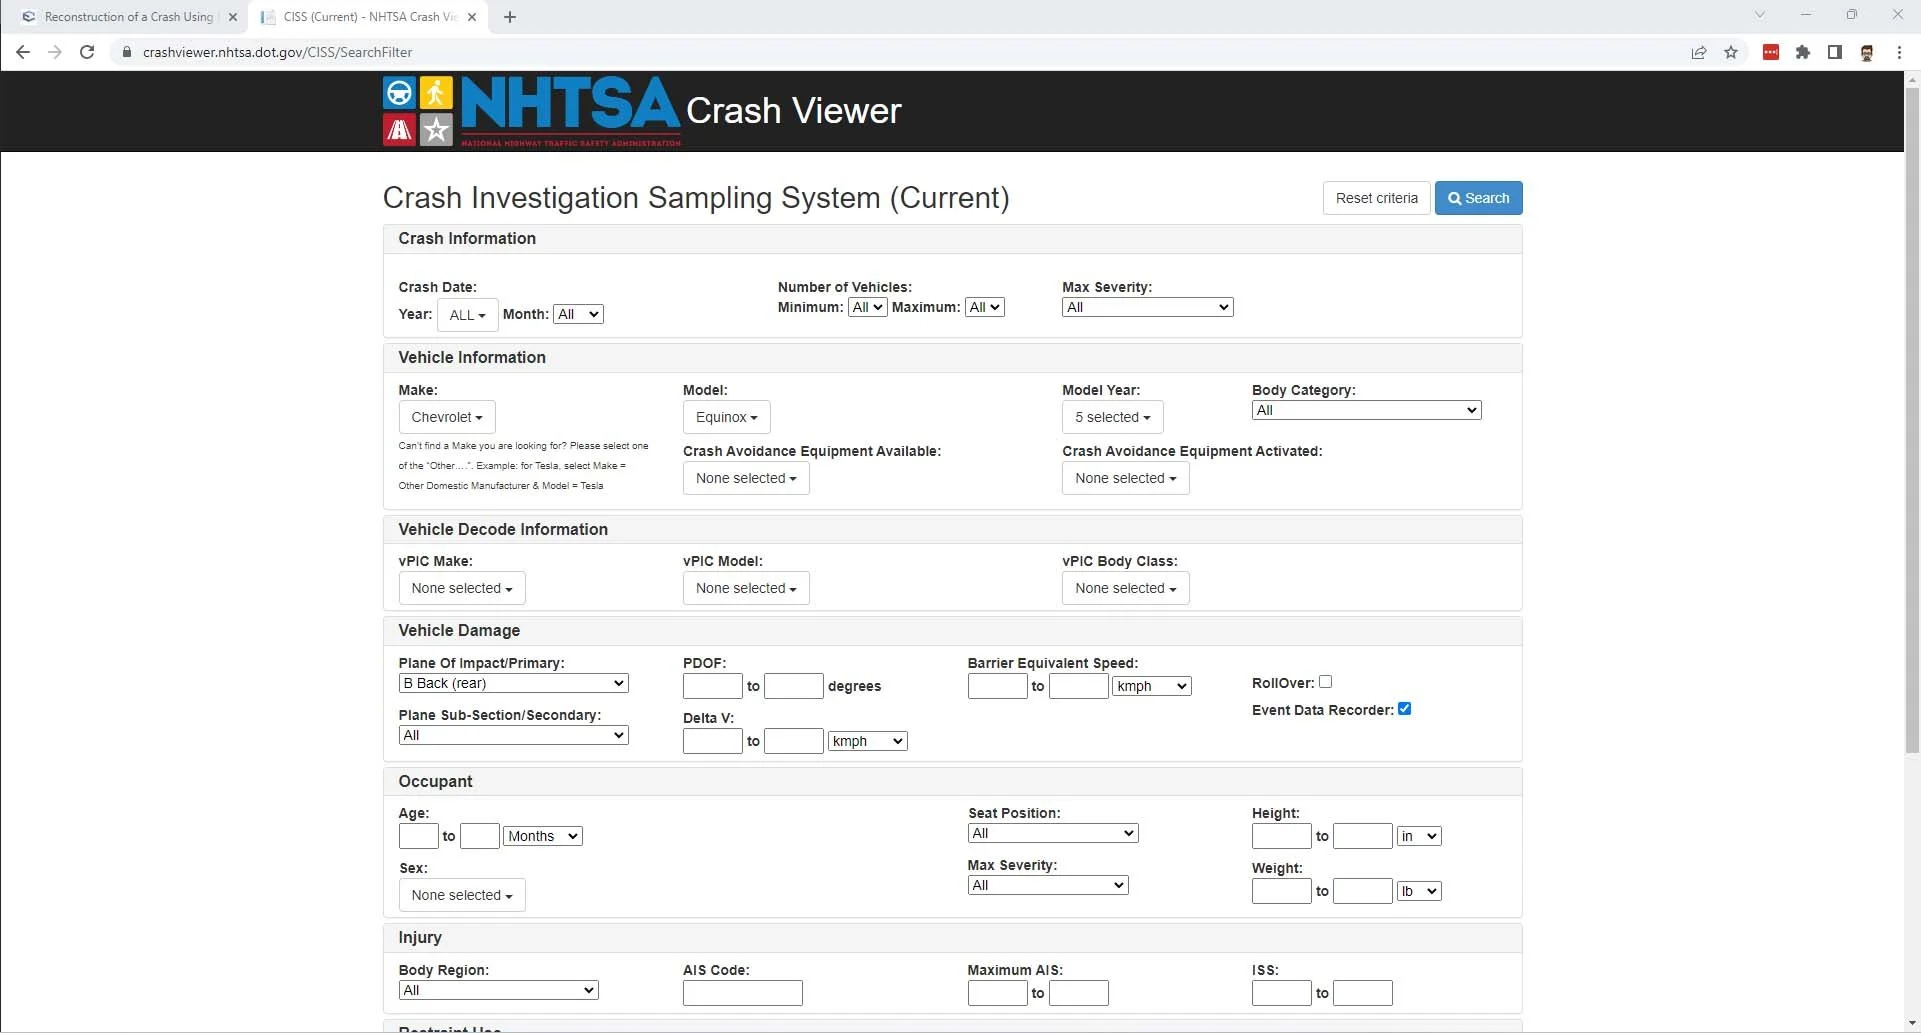The height and width of the screenshot is (1033, 1921).
Task: Click the star icon in the NHTSA logo
Action: pyautogui.click(x=436, y=130)
